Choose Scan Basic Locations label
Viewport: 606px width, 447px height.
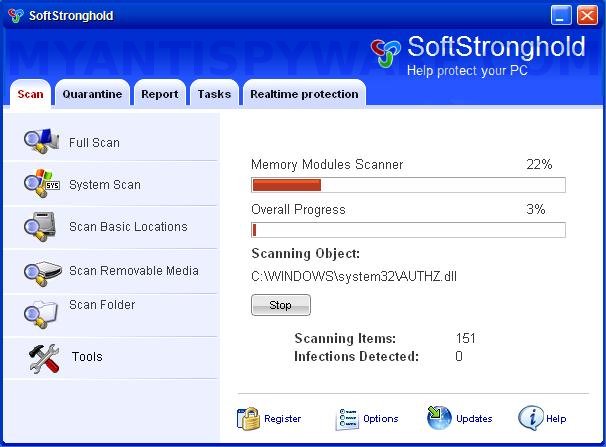coord(128,226)
